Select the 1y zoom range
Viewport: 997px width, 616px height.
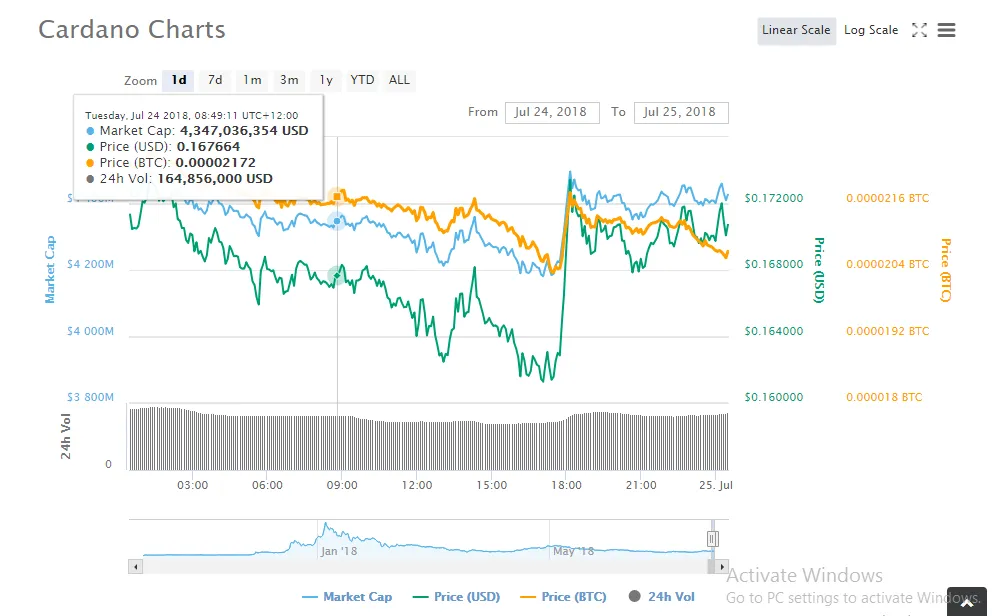pyautogui.click(x=326, y=80)
